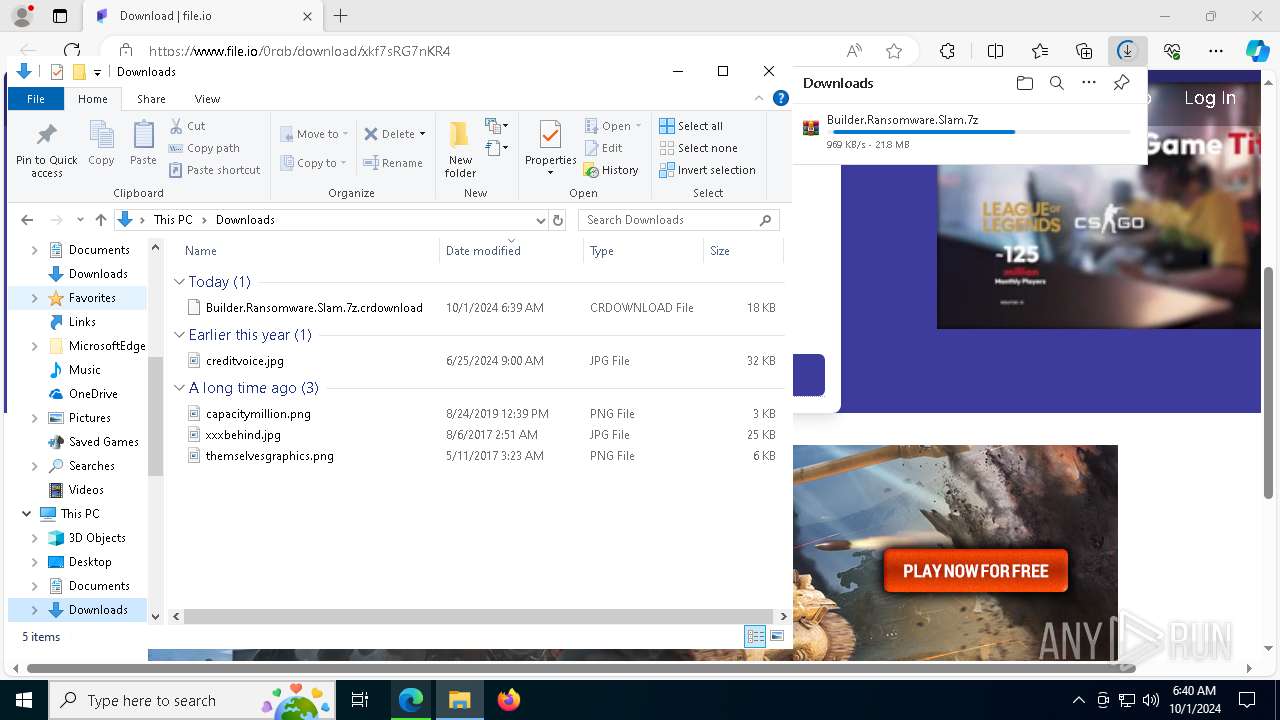Pin the Edge Downloads panel

1121,83
